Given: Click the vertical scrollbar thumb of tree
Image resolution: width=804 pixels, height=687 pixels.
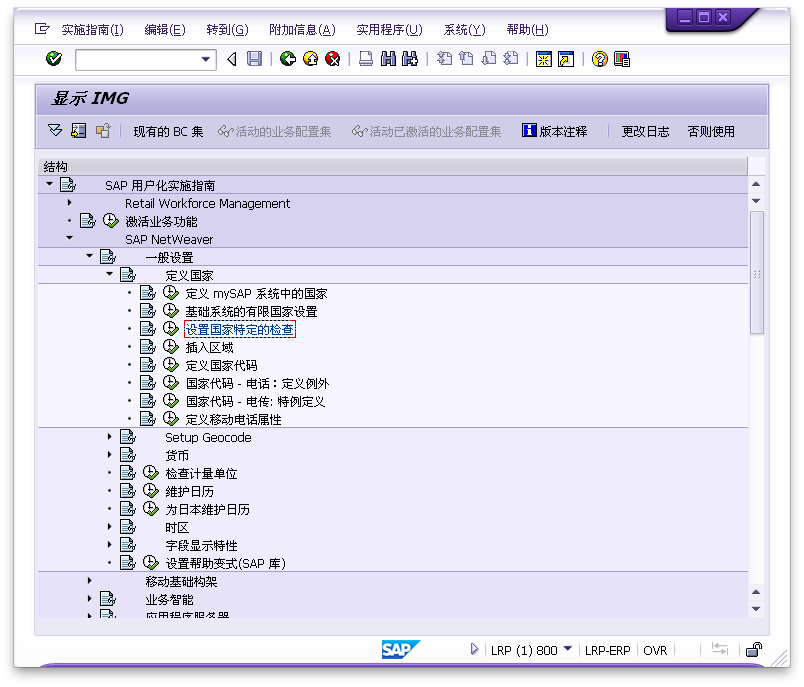Looking at the screenshot, I should pos(756,273).
